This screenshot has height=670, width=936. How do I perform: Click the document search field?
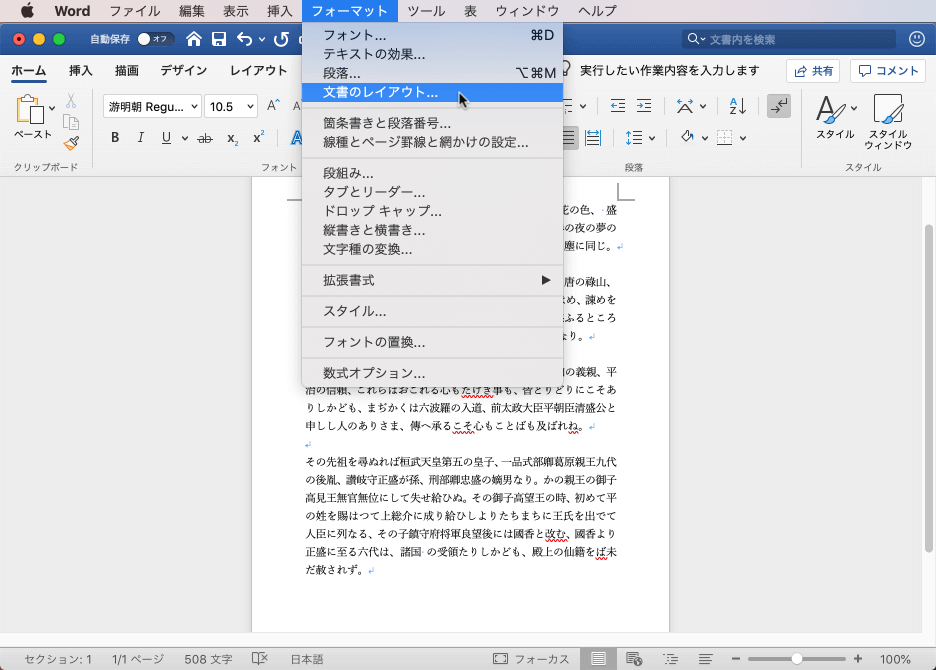tap(790, 39)
